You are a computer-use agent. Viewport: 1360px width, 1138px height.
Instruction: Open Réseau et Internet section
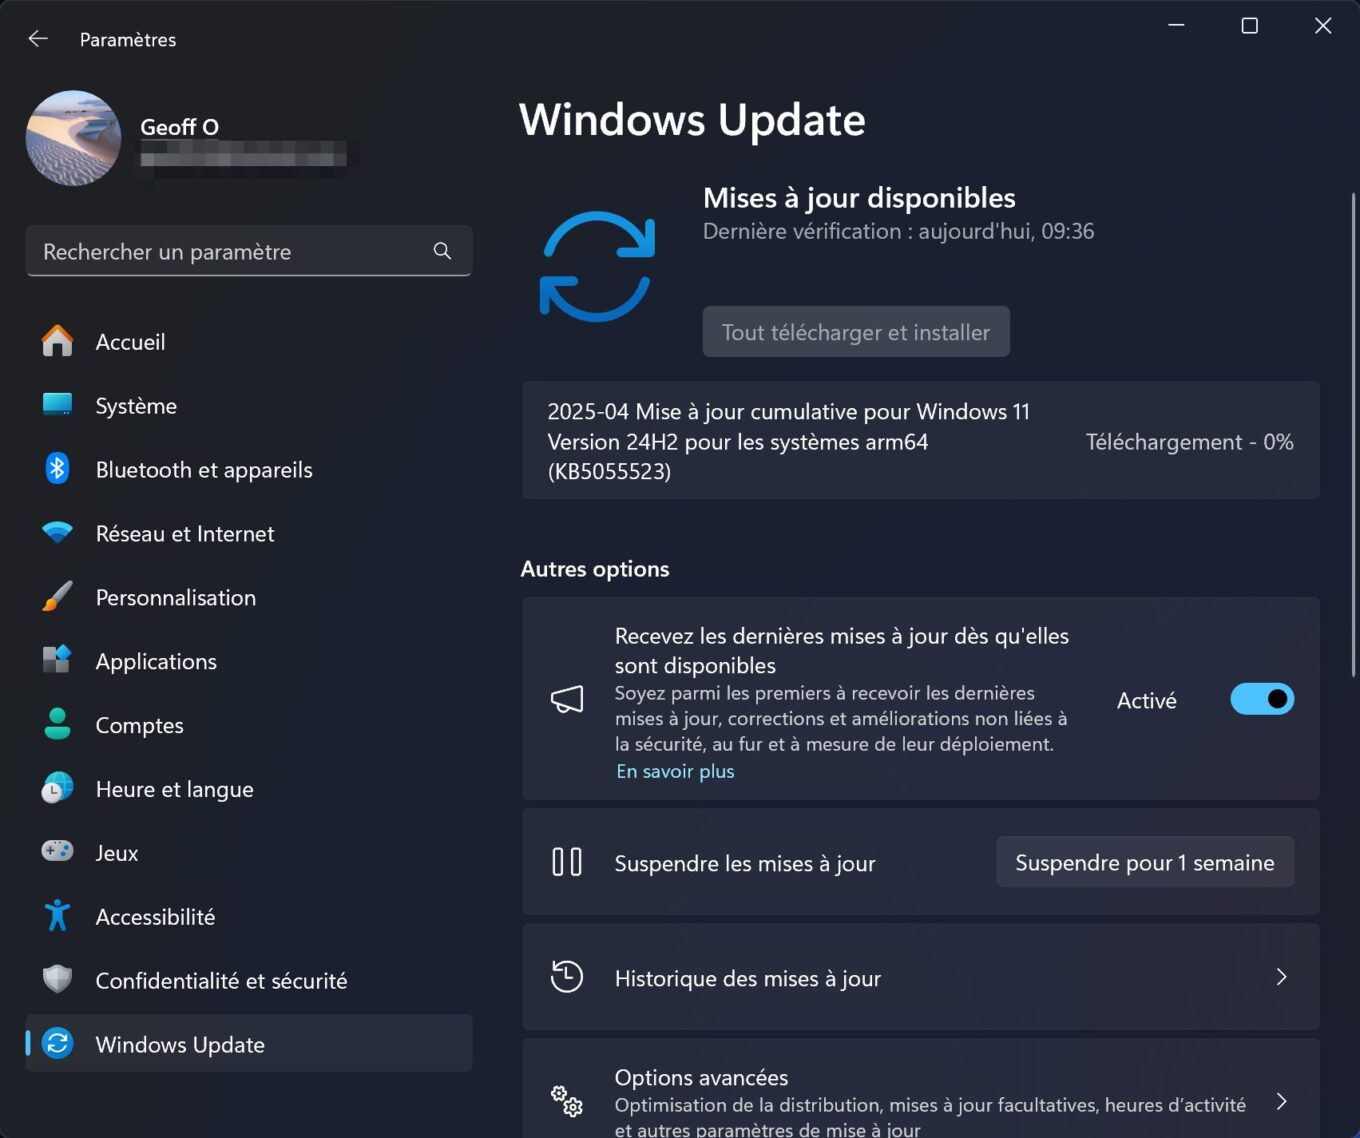(x=249, y=533)
